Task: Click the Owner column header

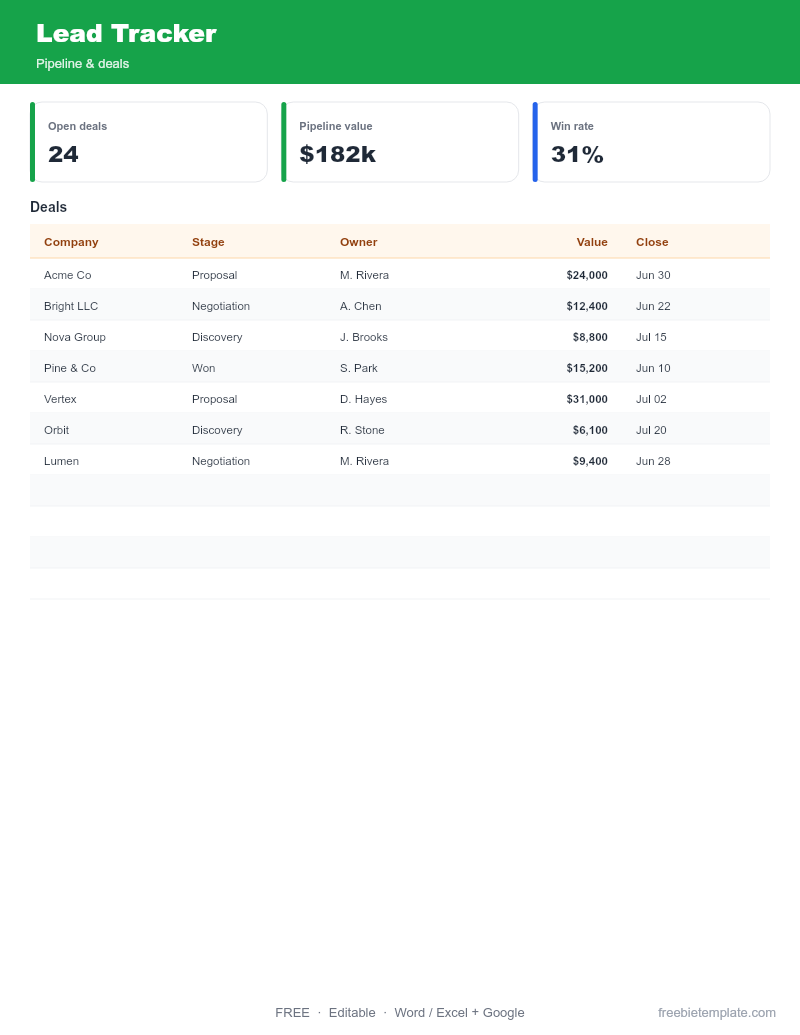Action: click(358, 242)
